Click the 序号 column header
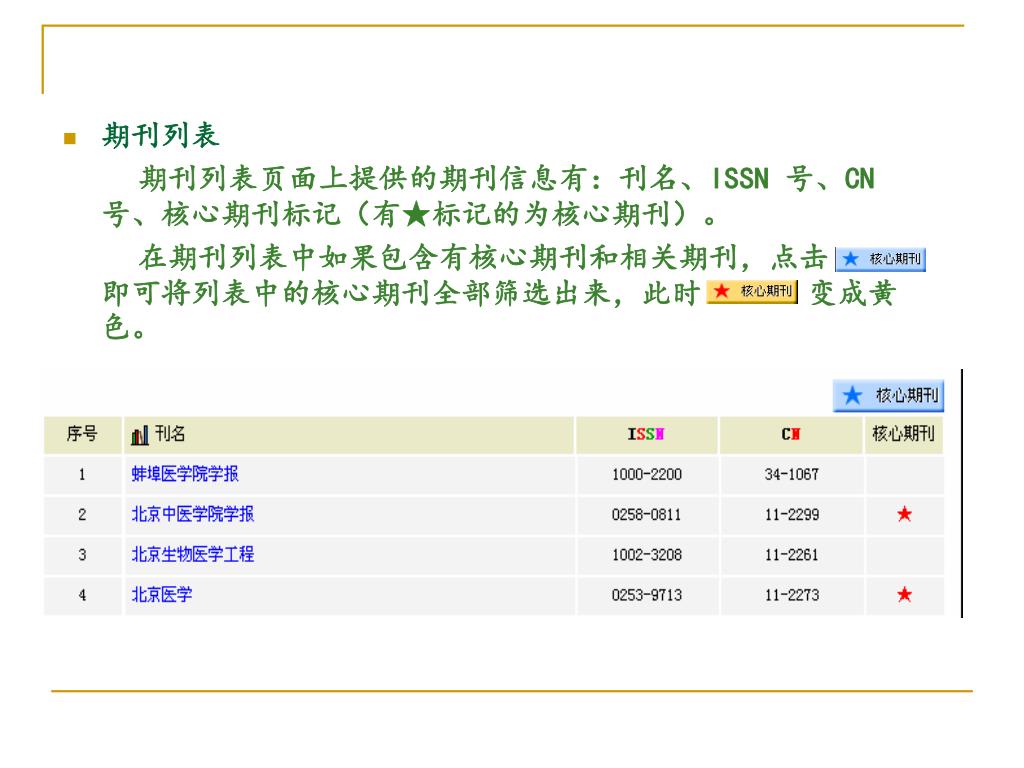Viewport: 1024px width, 768px height. tap(82, 434)
